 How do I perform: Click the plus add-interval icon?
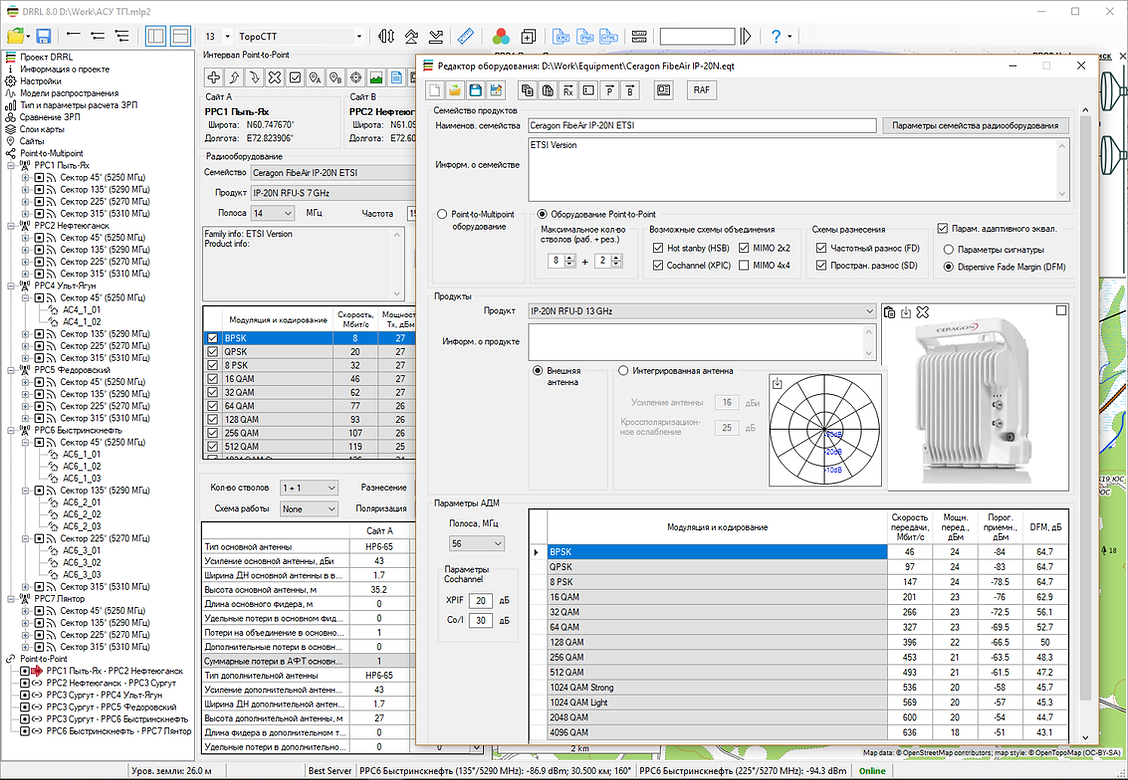(214, 77)
